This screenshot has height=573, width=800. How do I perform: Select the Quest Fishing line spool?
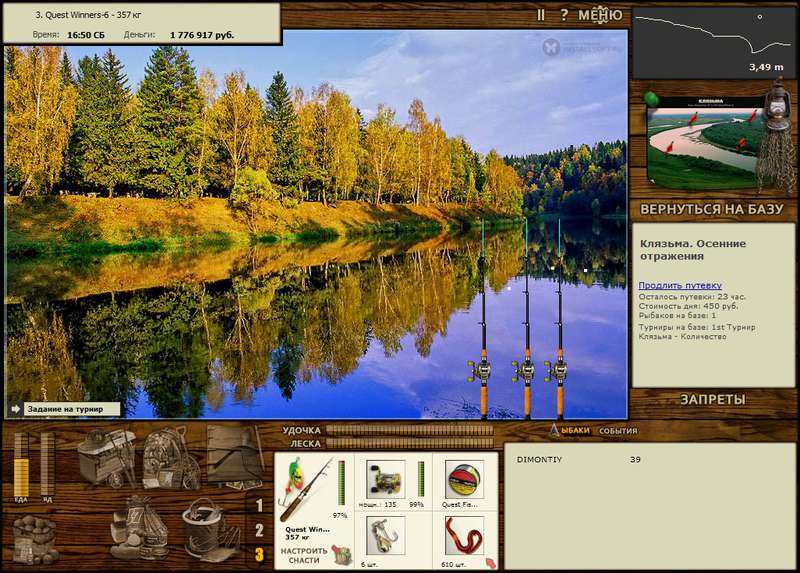coord(464,479)
